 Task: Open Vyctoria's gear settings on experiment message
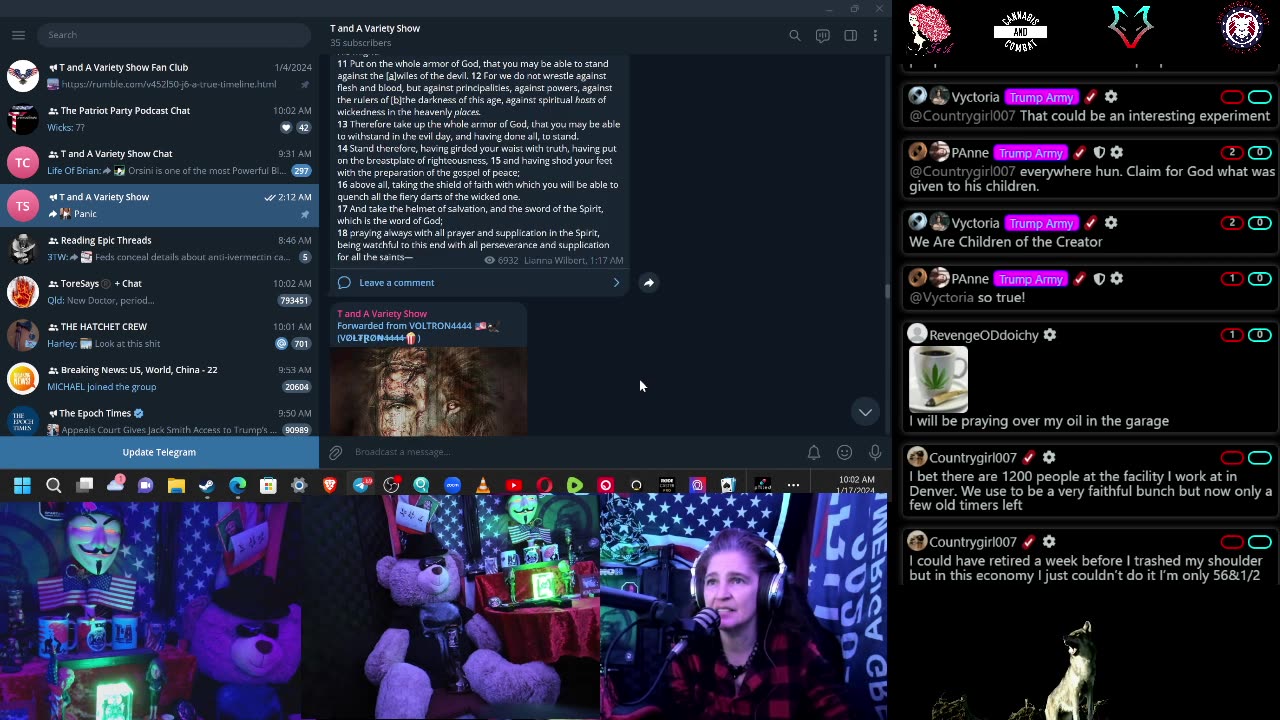pos(1111,97)
